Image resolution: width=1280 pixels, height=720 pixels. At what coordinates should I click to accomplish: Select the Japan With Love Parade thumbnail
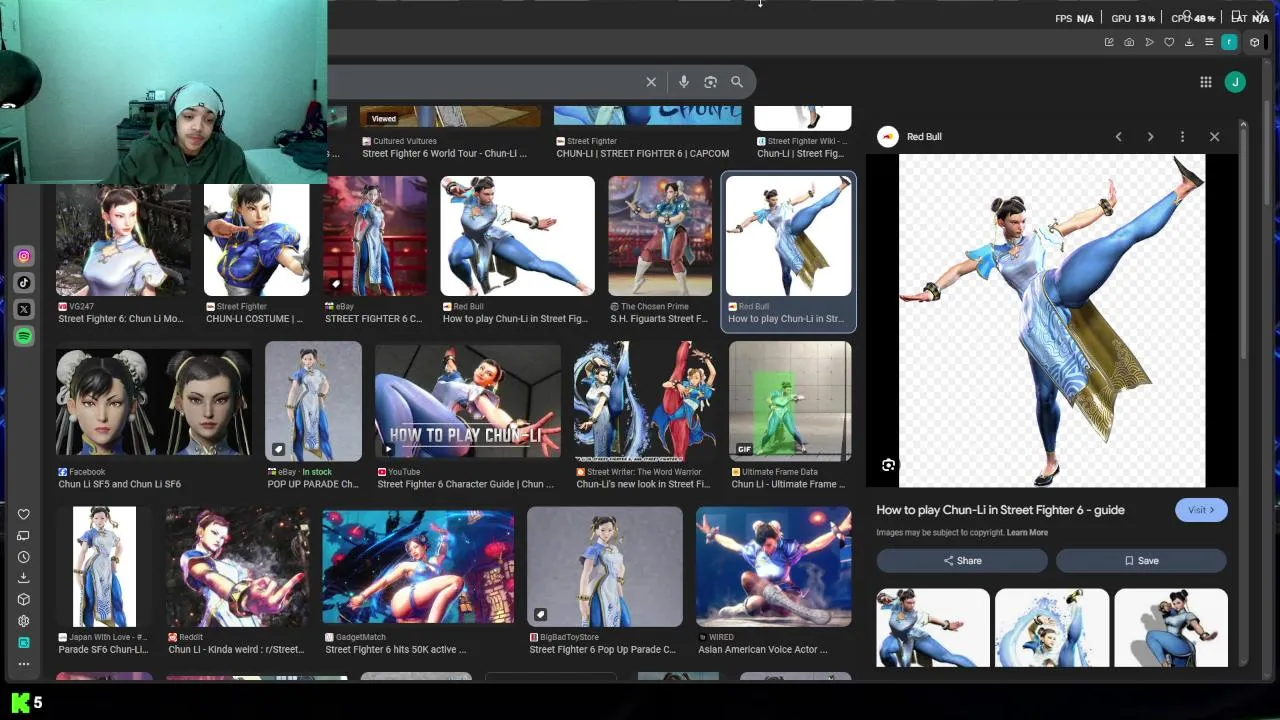pyautogui.click(x=104, y=567)
